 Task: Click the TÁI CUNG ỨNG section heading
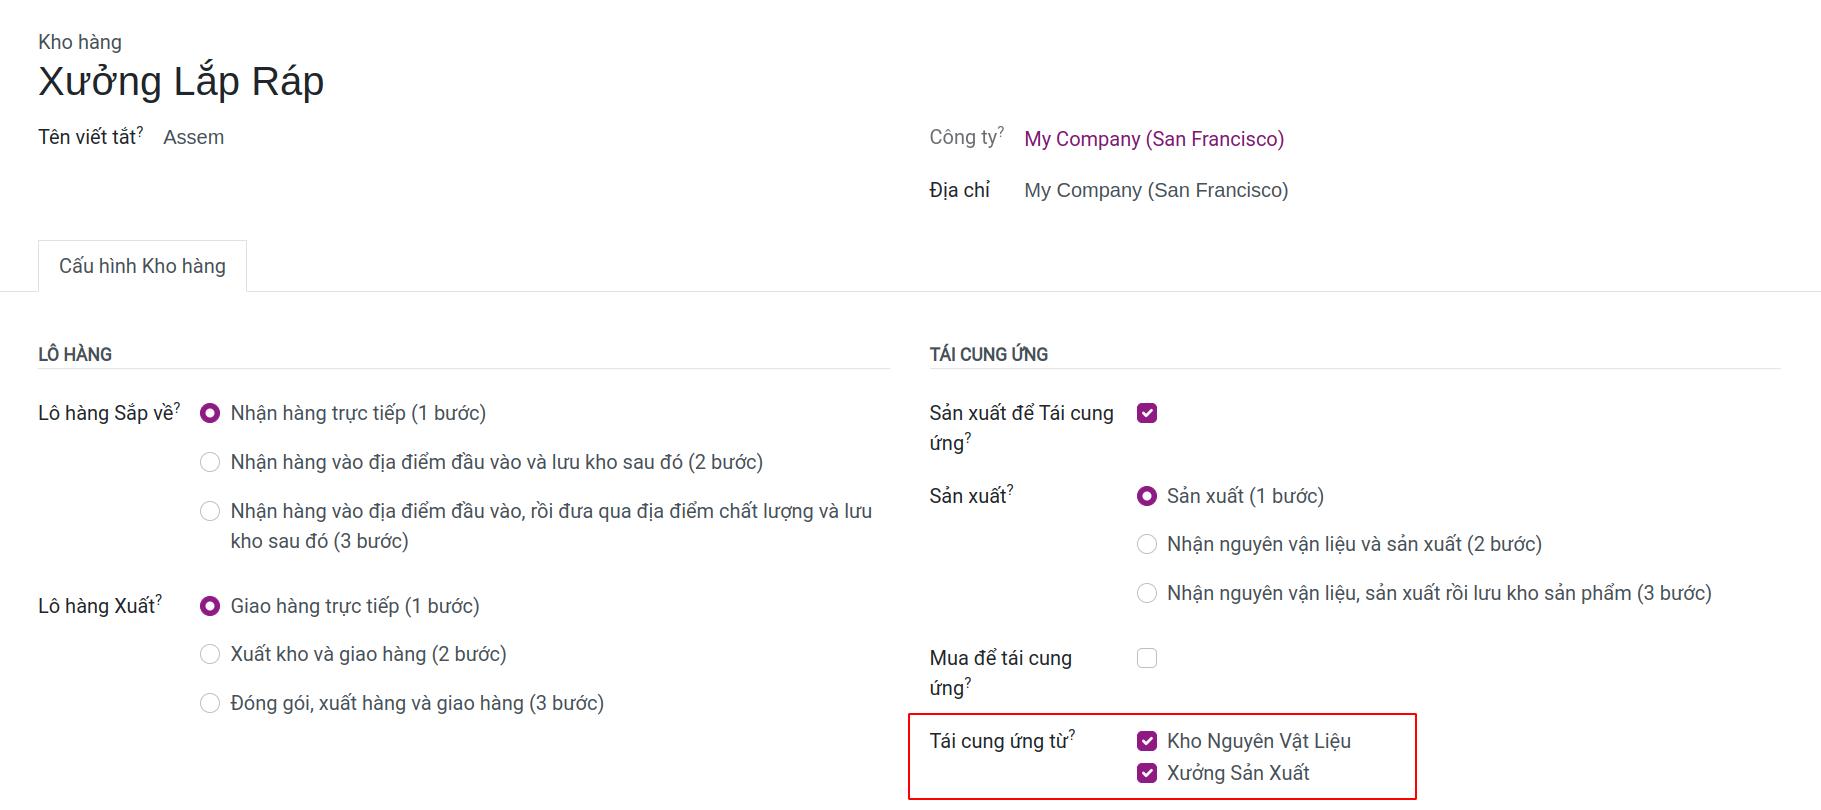point(989,354)
